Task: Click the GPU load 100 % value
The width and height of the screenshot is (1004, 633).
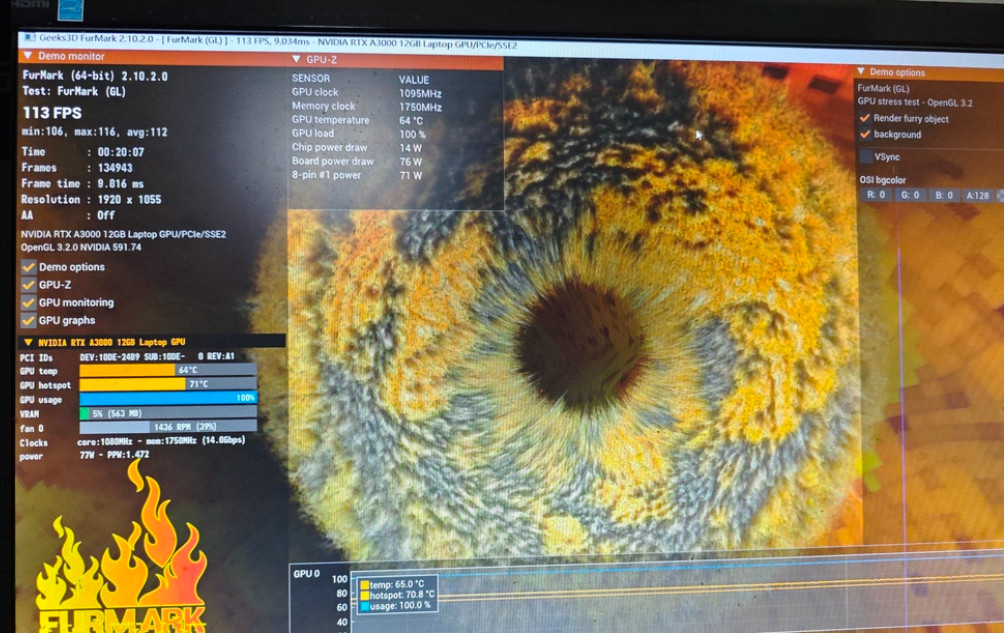Action: click(x=412, y=134)
